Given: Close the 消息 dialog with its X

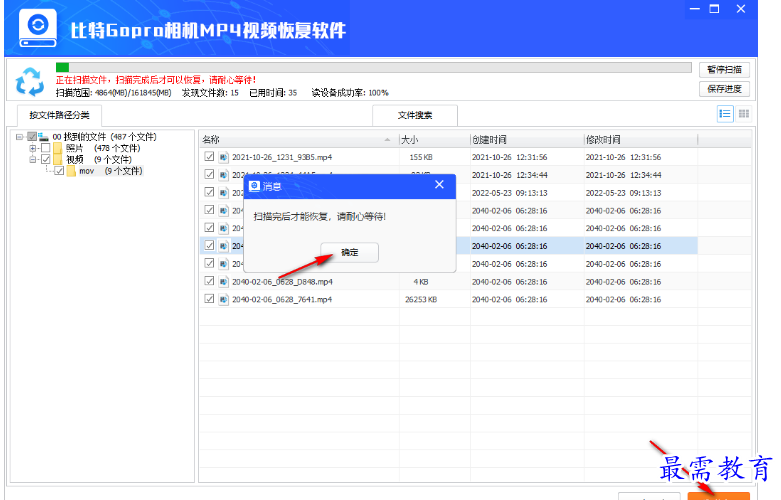Looking at the screenshot, I should tap(439, 185).
